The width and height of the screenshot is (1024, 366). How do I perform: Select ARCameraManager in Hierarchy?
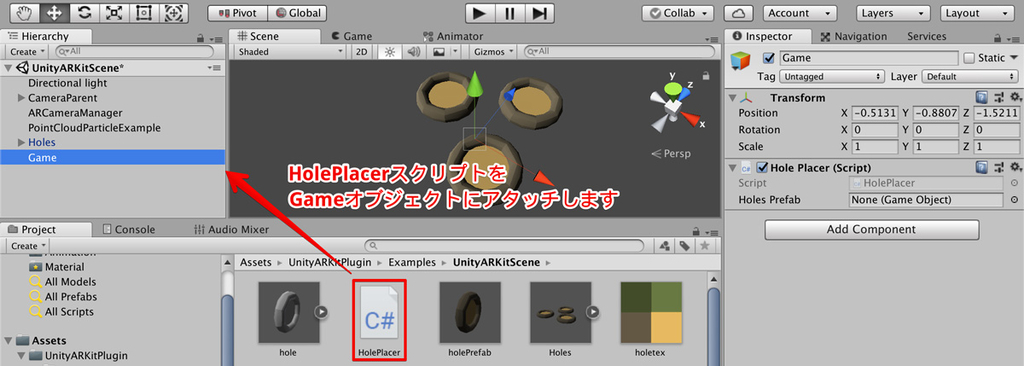click(75, 113)
